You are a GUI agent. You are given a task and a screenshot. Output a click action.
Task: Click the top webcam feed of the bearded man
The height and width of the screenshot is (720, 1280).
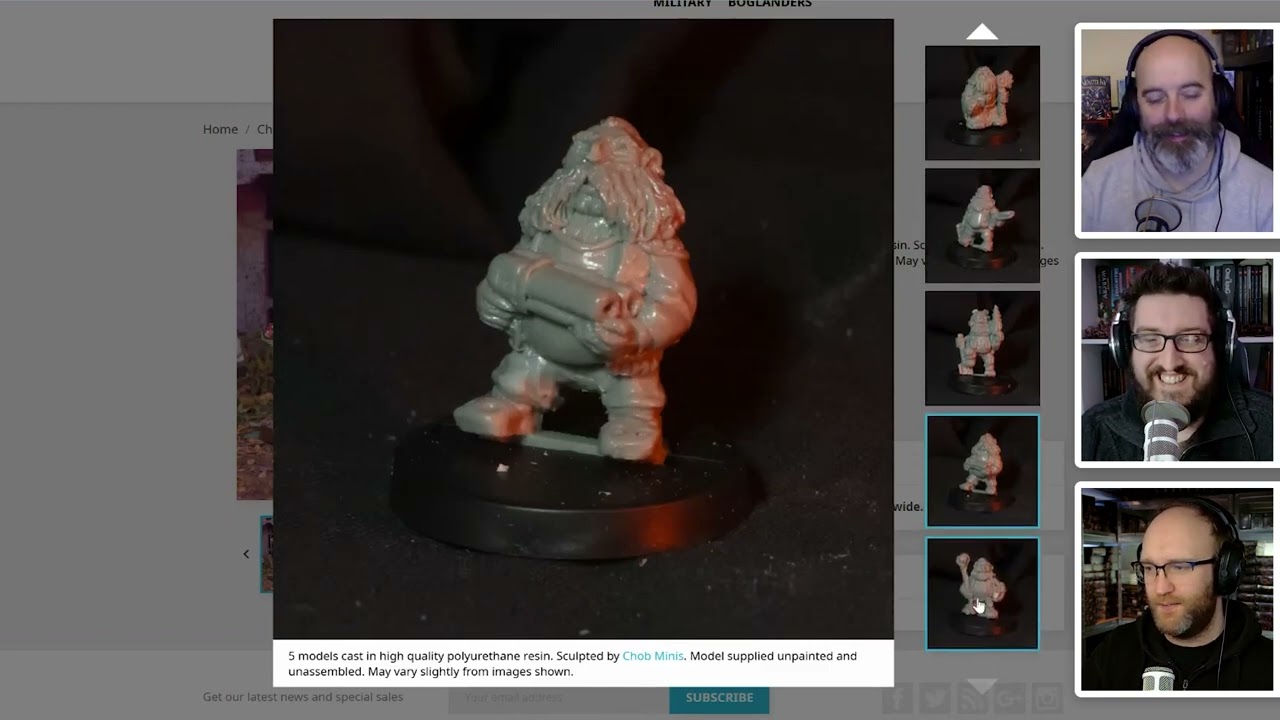click(1176, 130)
